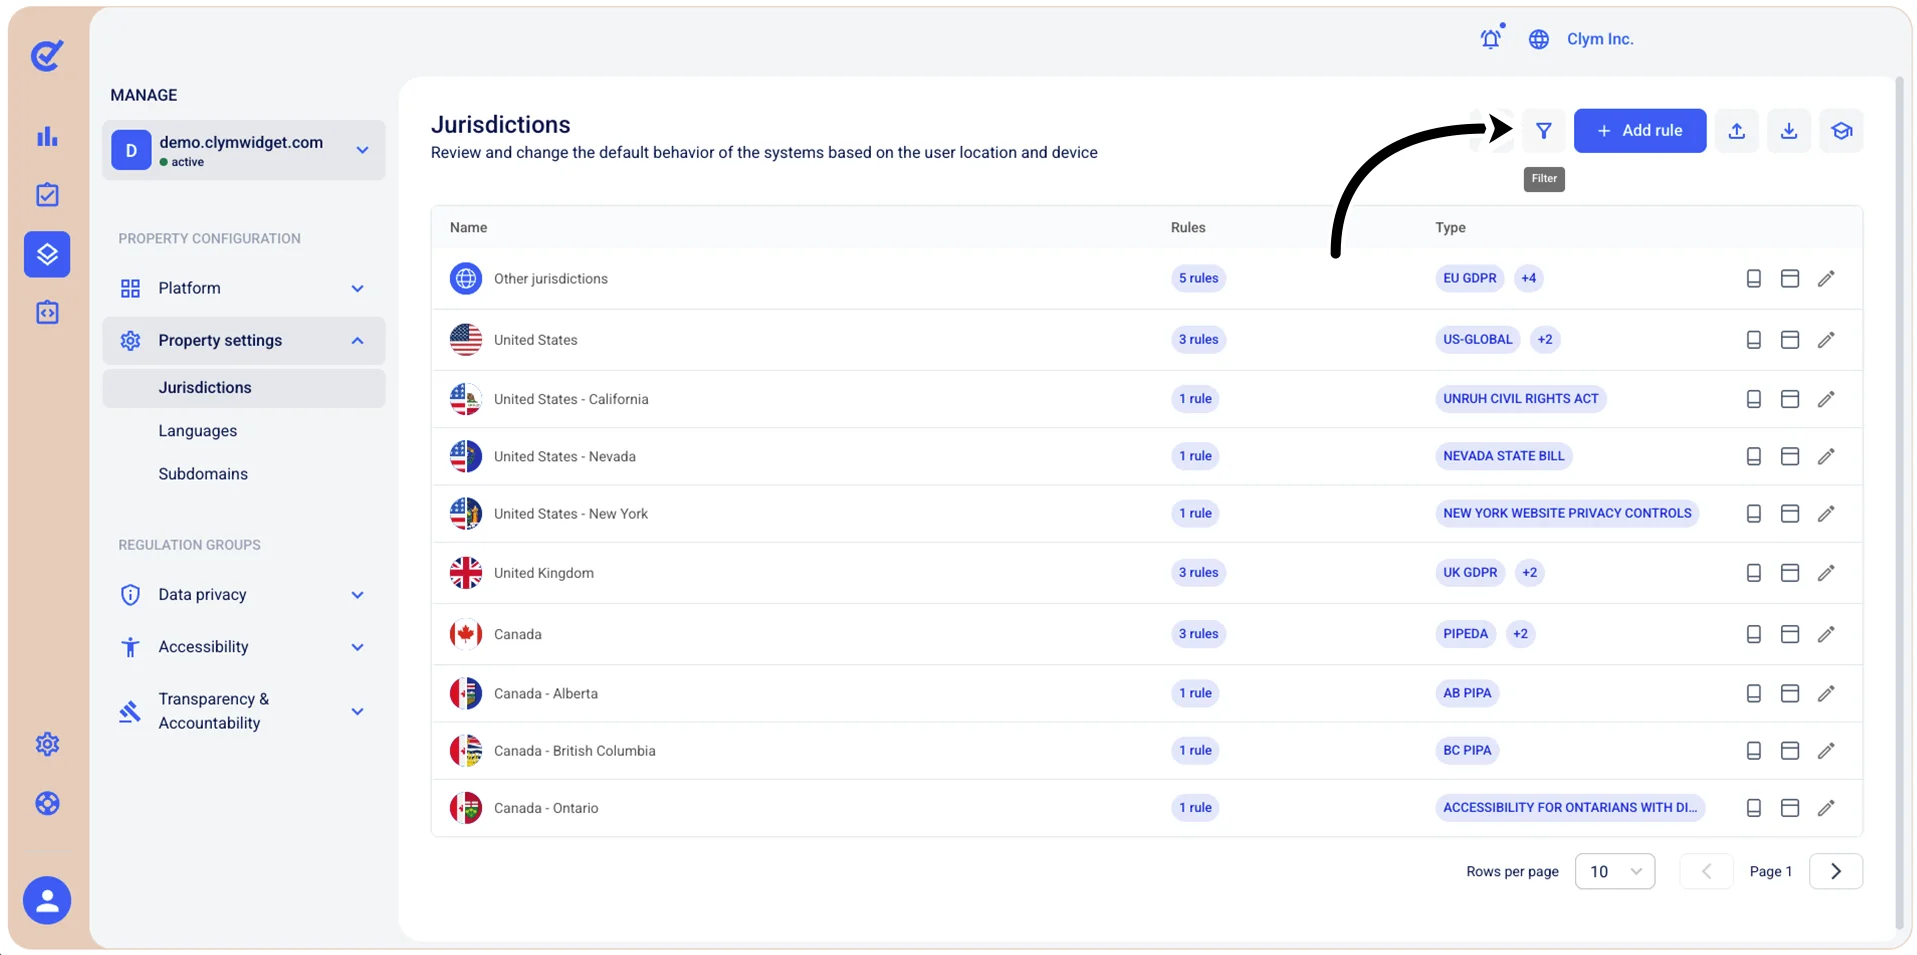Open the demo.clymwidget.com property dropdown

coord(243,150)
